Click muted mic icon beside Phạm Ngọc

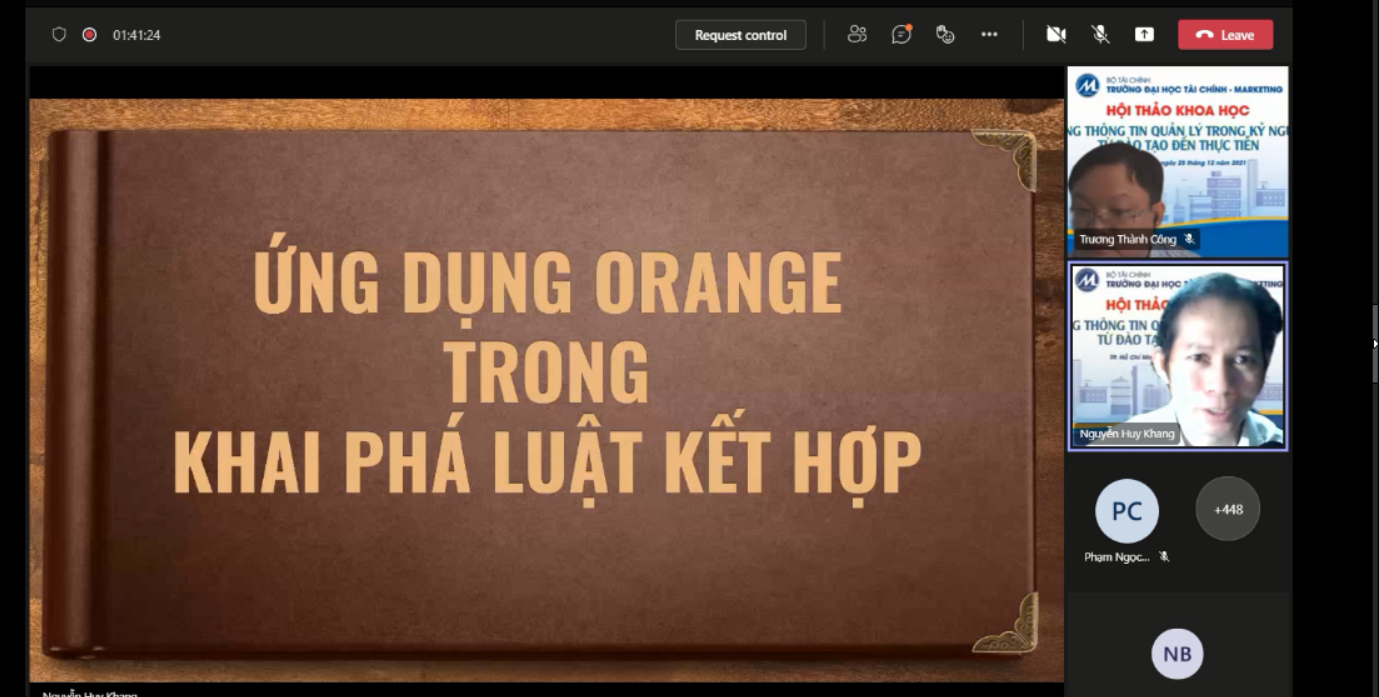click(1164, 557)
